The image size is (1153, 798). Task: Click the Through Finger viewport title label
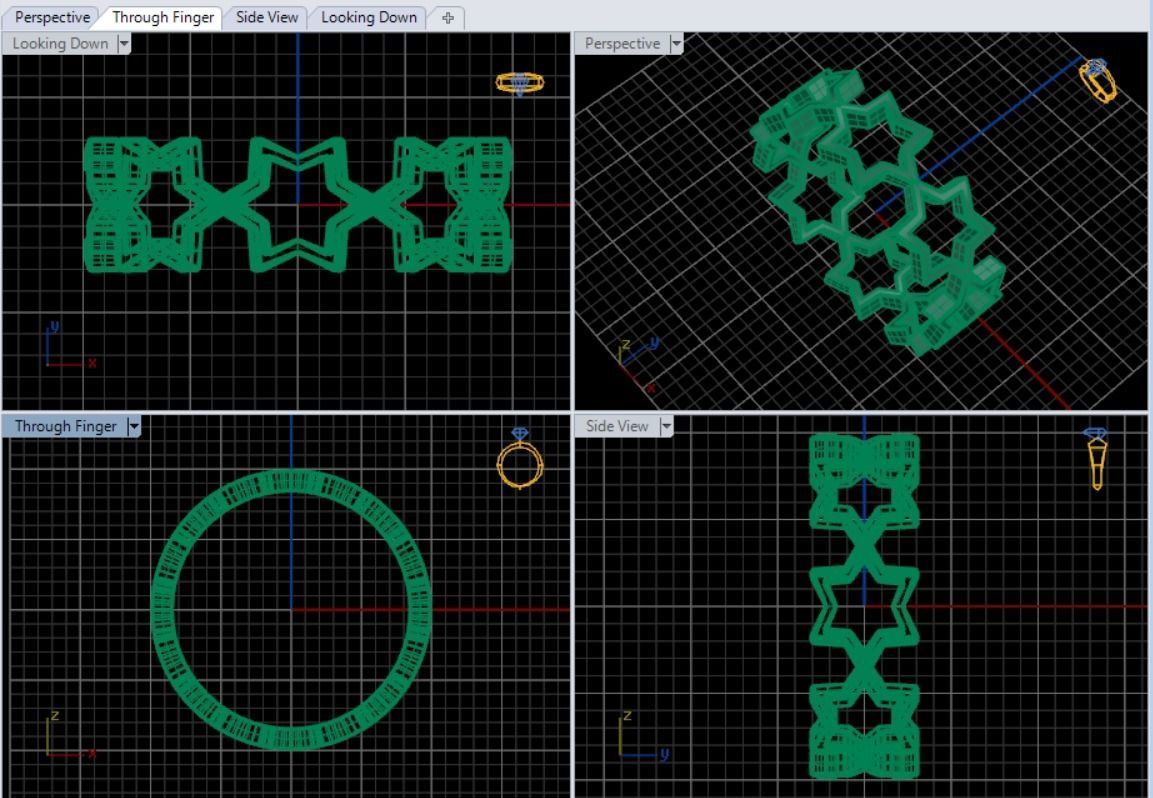[65, 427]
